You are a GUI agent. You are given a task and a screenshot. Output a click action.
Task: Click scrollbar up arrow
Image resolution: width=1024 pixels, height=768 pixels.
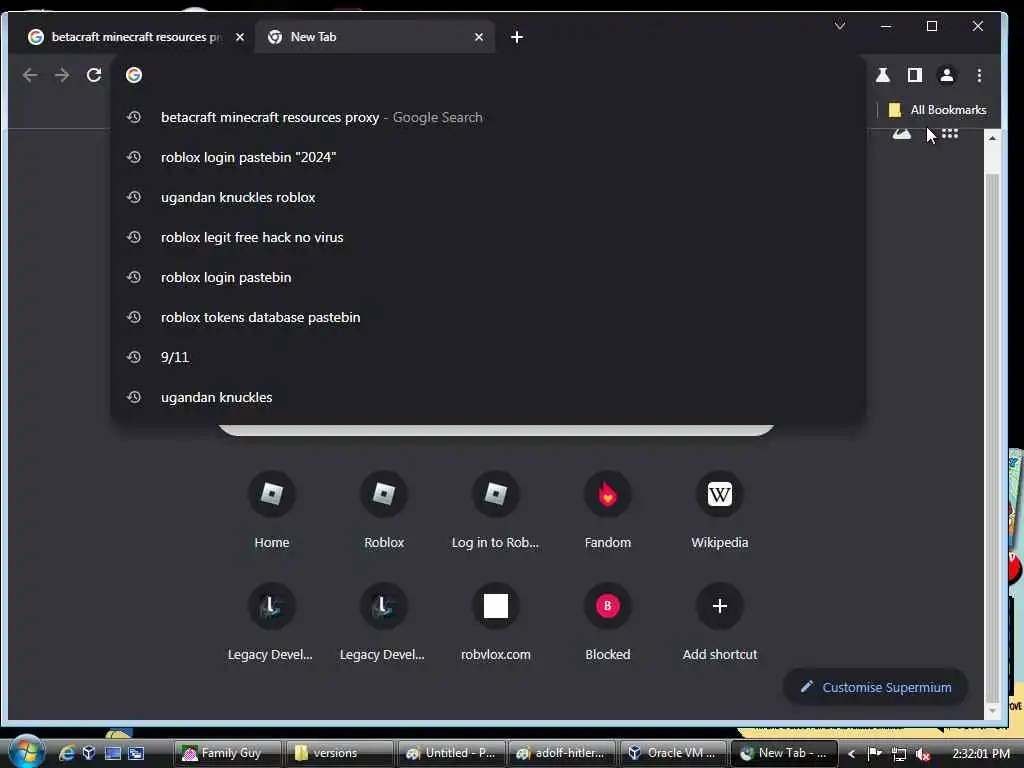(x=992, y=138)
